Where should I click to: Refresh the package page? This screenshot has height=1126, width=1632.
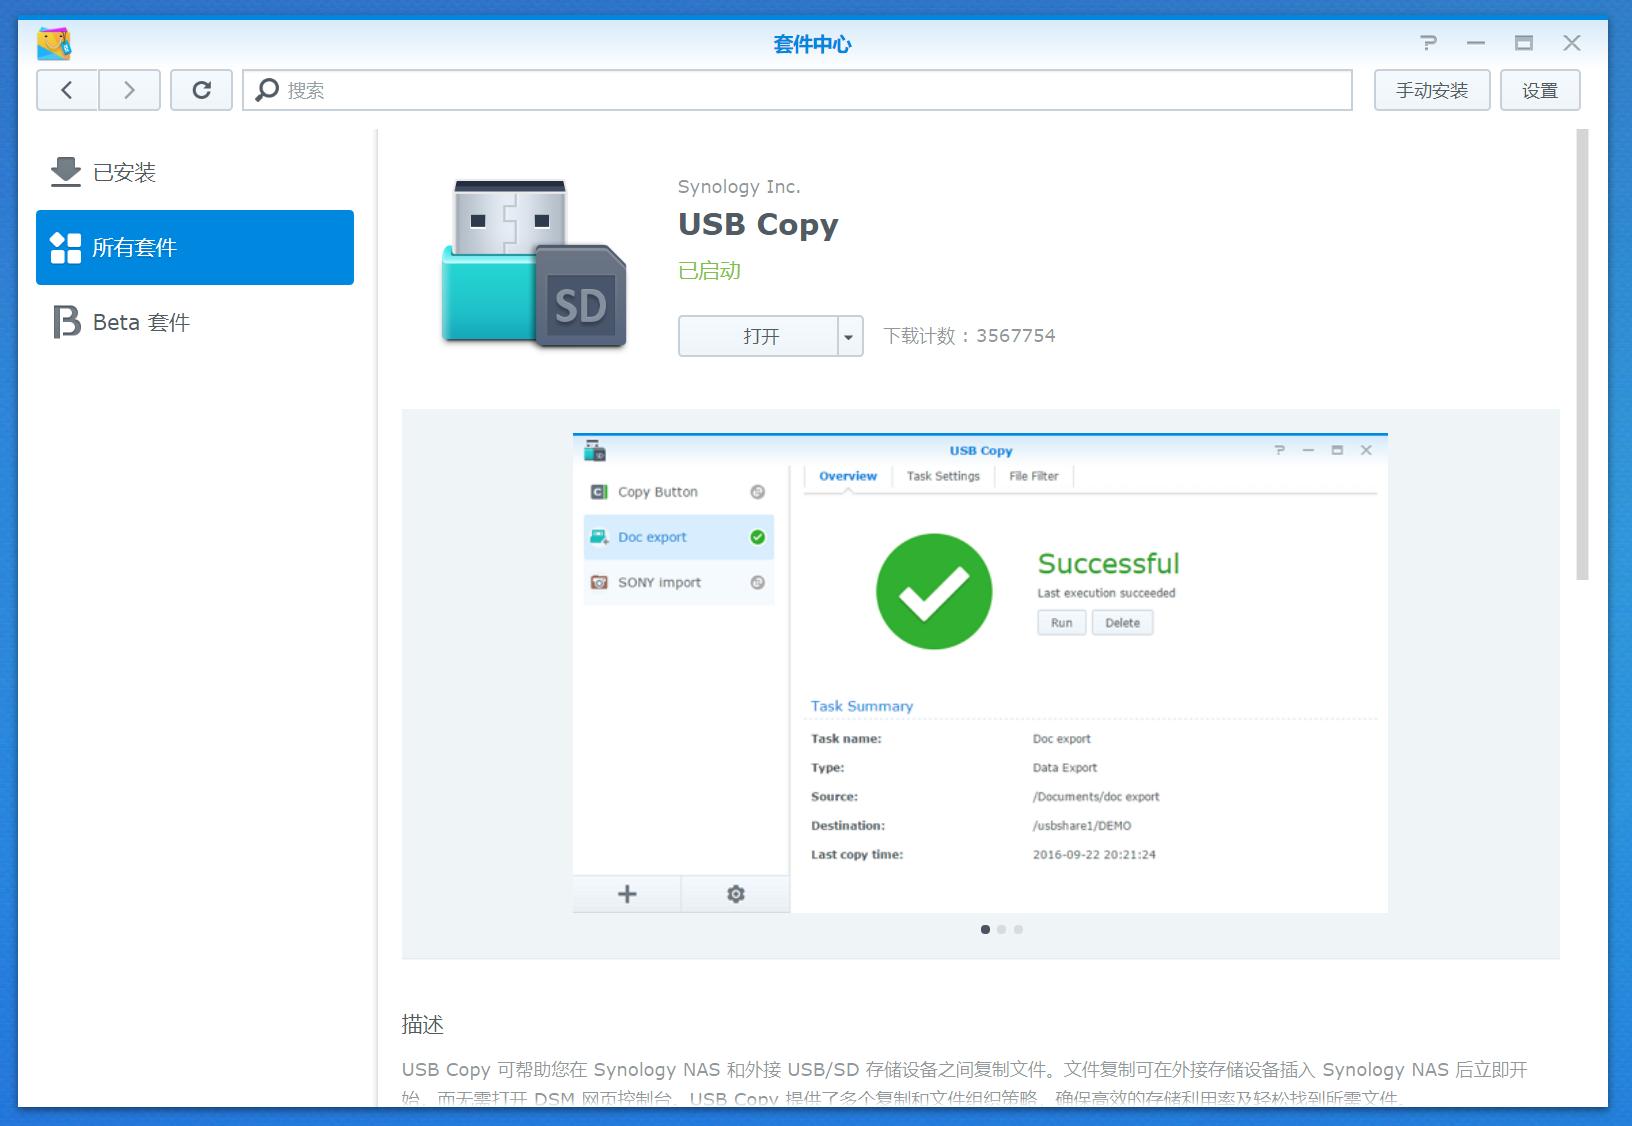(x=201, y=90)
